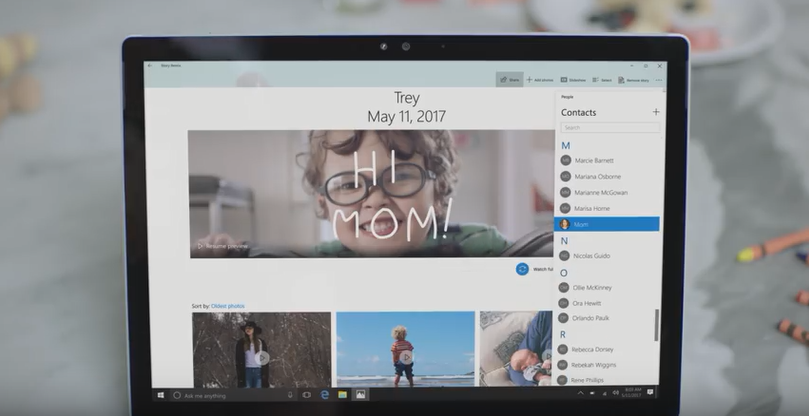
Task: Select the Mom contact
Action: pos(607,224)
